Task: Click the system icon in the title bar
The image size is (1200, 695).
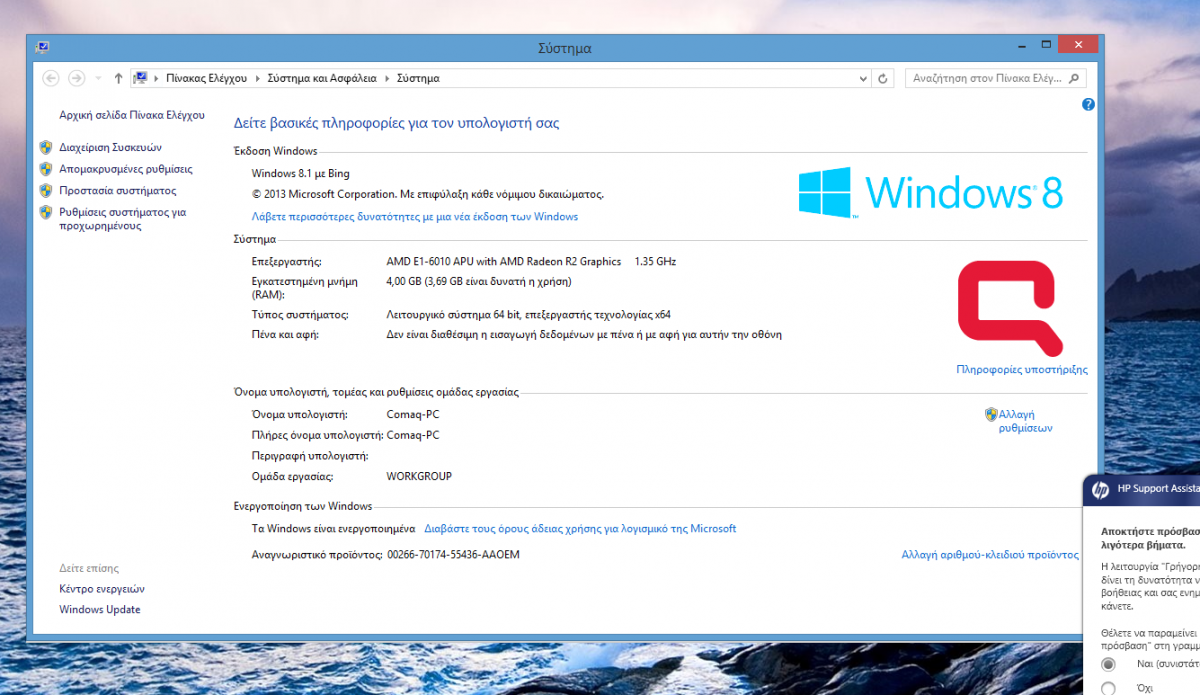Action: 42,46
